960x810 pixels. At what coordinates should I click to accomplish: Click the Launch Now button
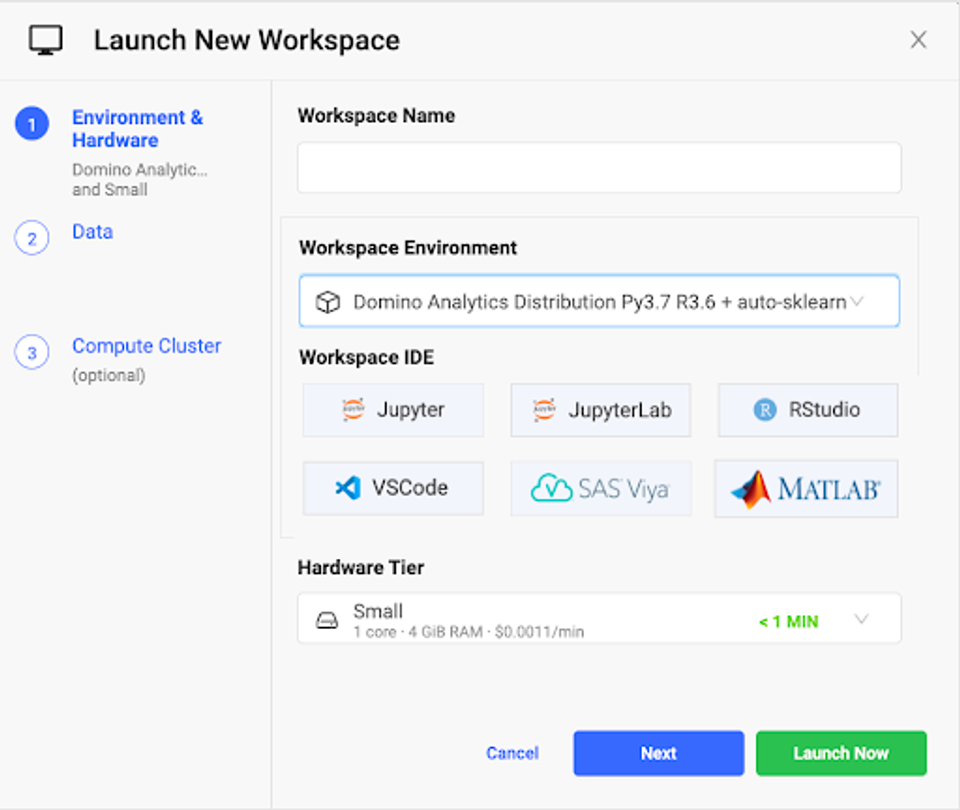(x=841, y=753)
